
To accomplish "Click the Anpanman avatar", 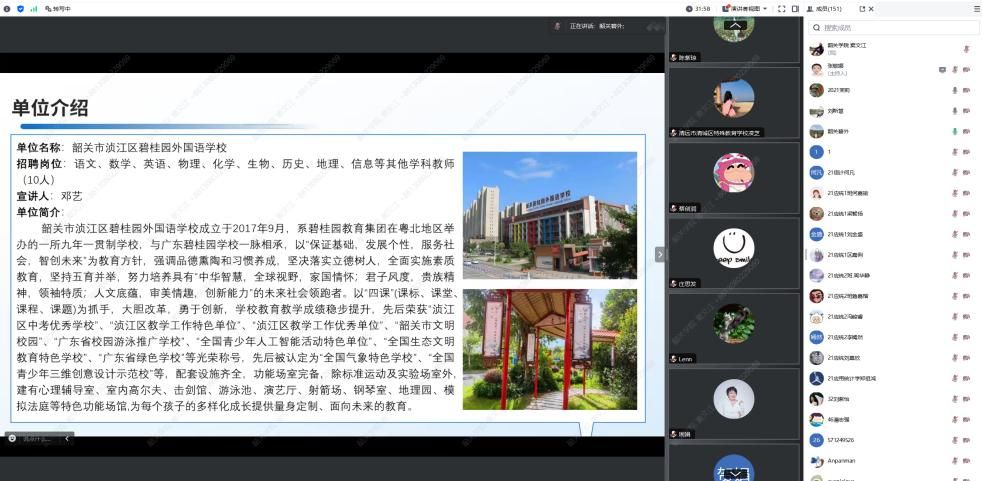I will 816,461.
